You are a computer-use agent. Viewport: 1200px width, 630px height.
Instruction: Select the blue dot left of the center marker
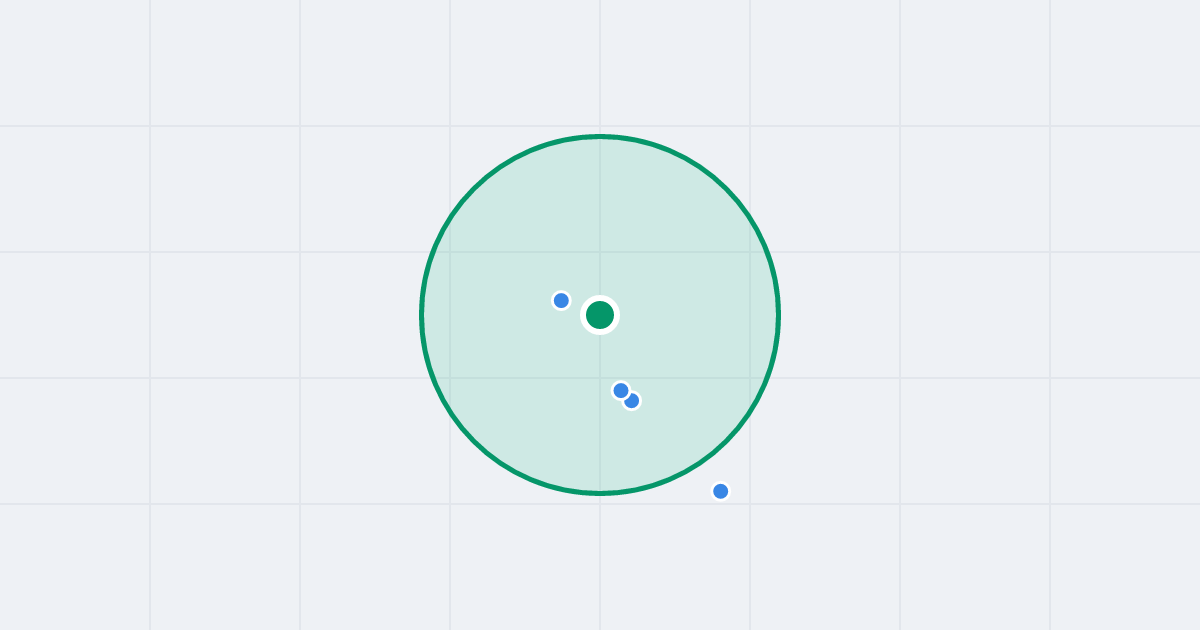point(561,300)
